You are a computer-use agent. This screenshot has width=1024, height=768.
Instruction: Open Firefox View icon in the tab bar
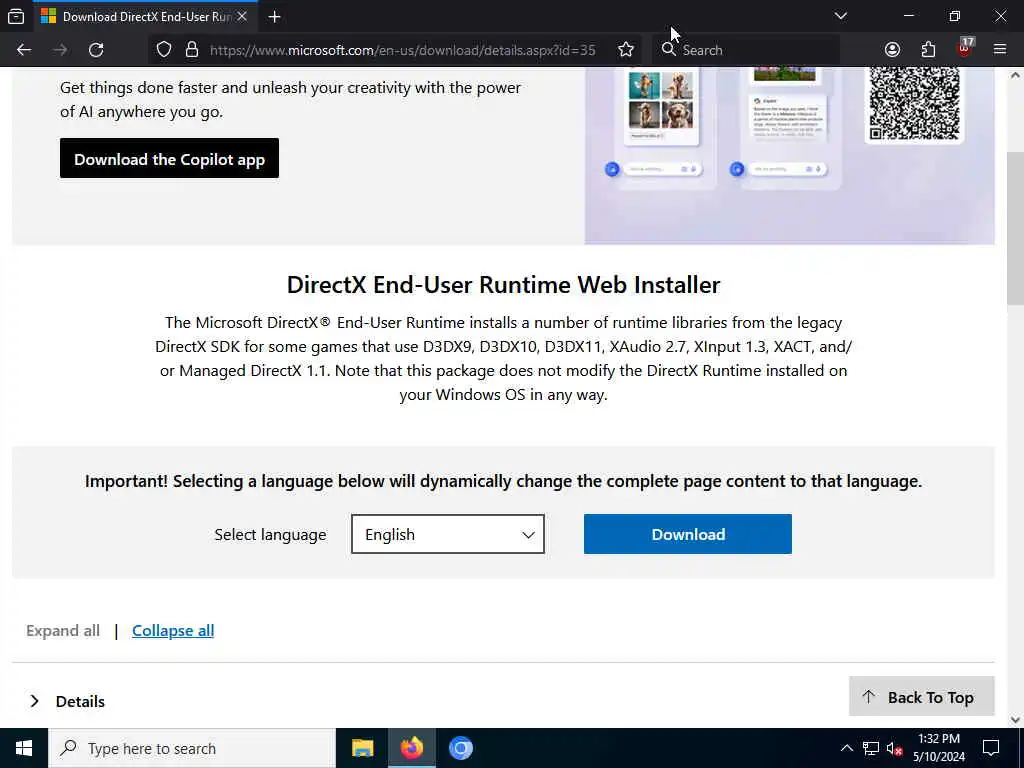tap(16, 16)
